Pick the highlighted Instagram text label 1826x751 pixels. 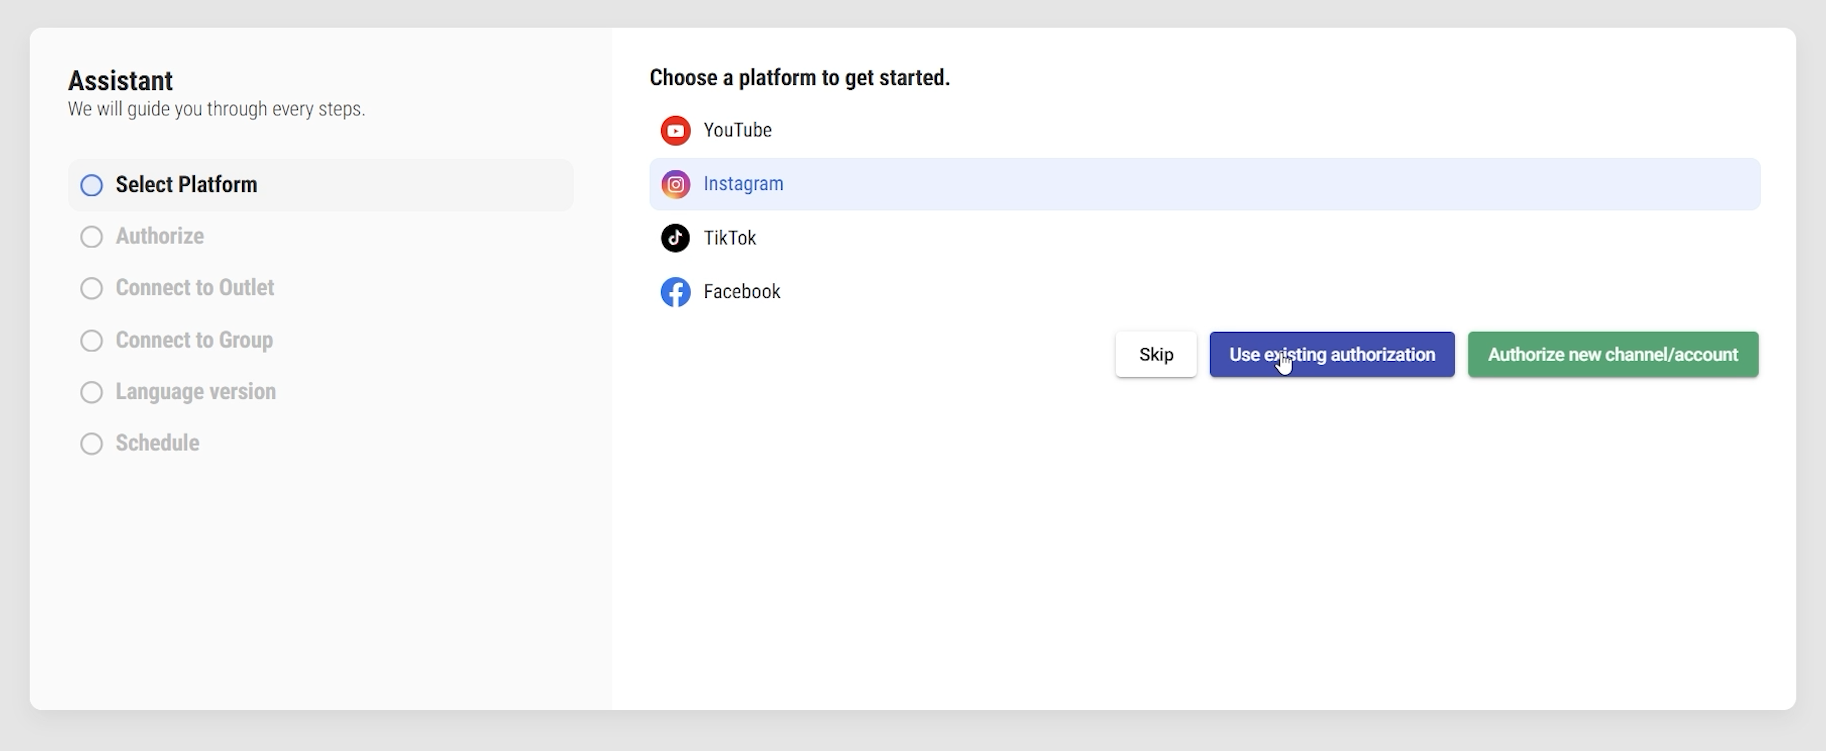coord(743,184)
